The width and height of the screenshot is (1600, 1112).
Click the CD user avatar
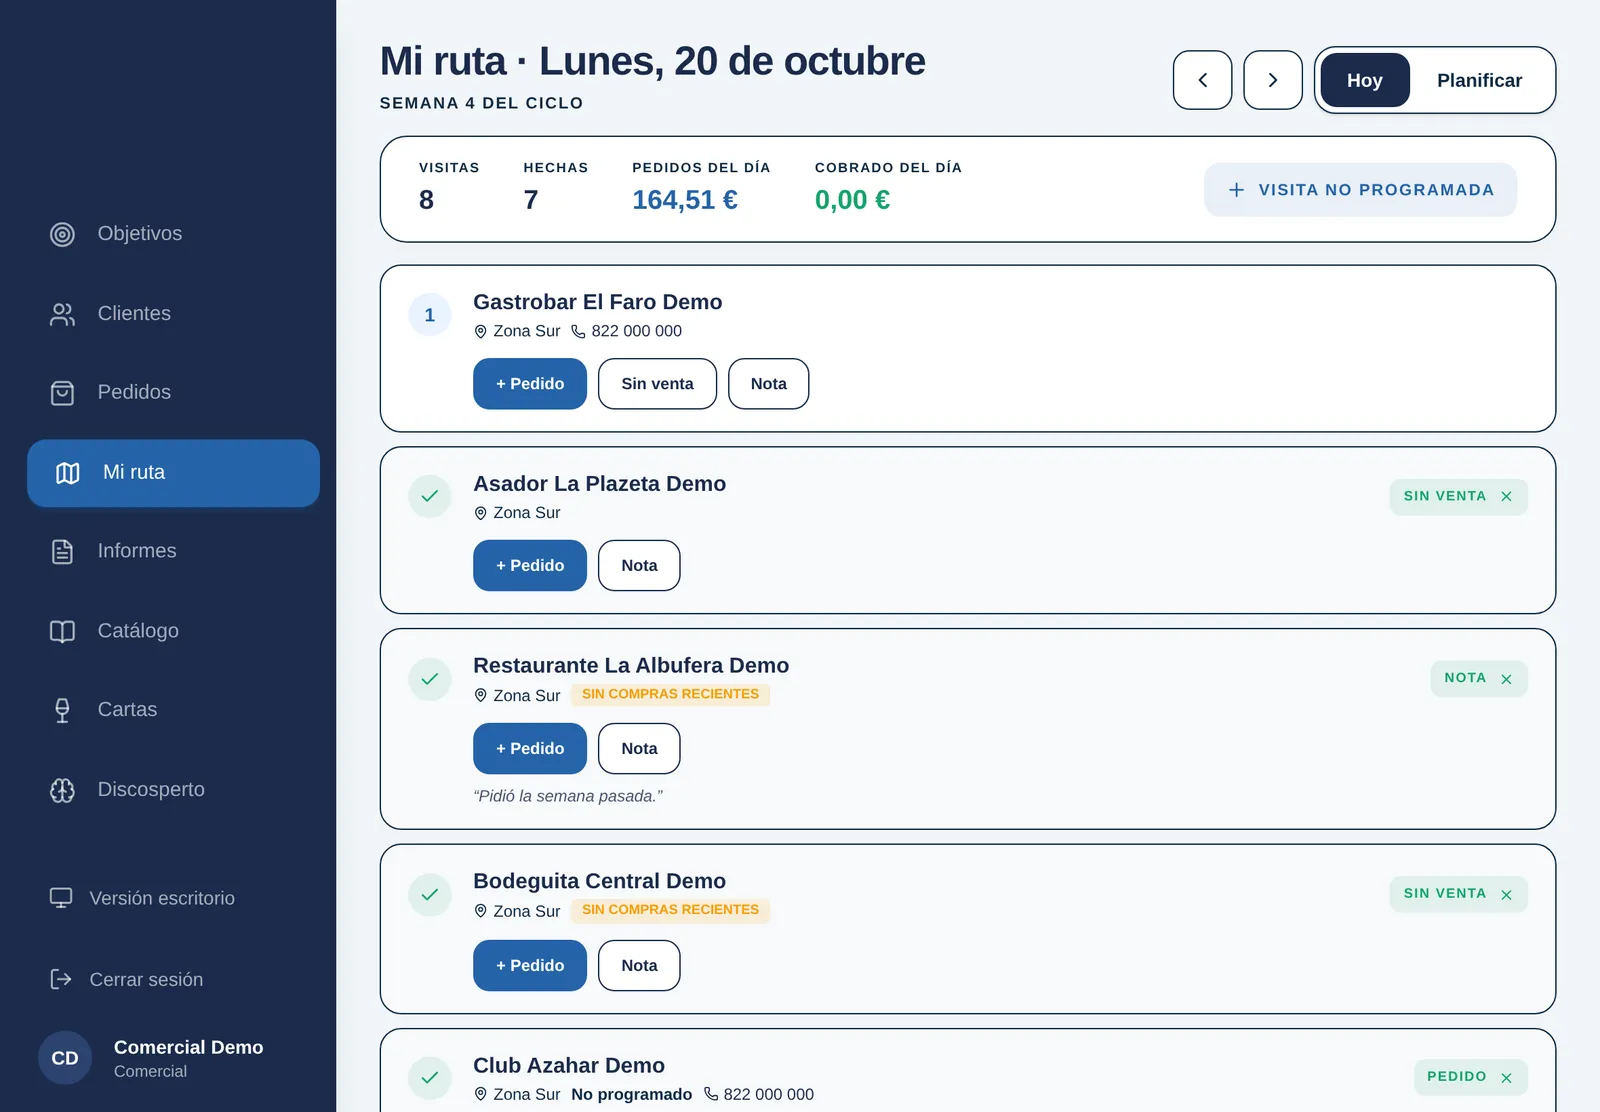click(65, 1058)
